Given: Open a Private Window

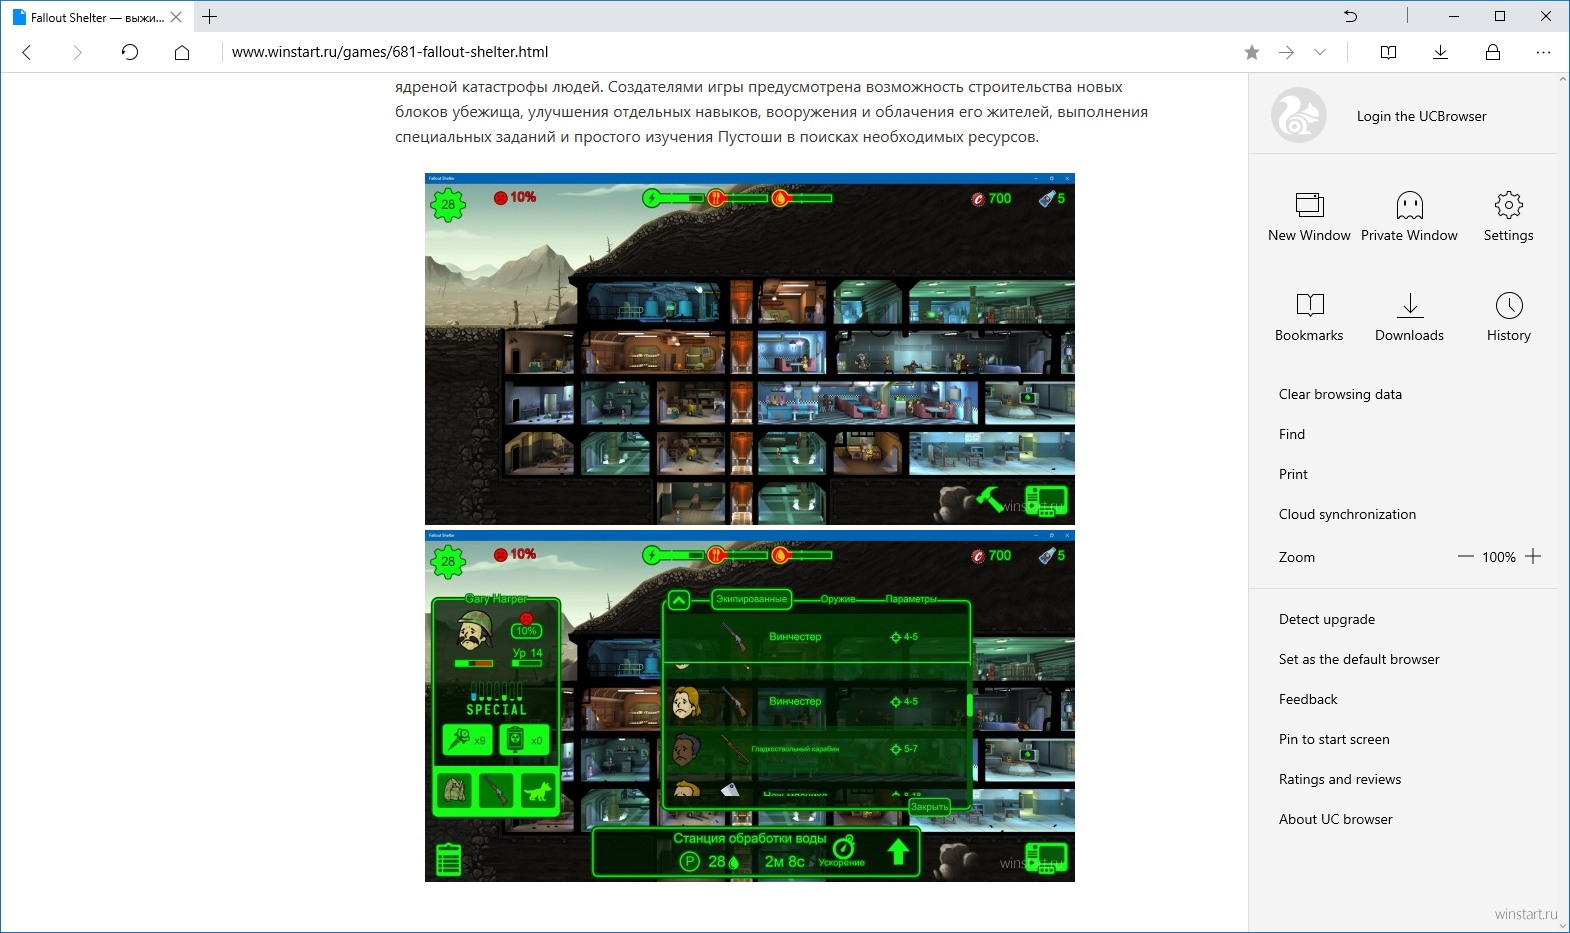Looking at the screenshot, I should [1409, 217].
